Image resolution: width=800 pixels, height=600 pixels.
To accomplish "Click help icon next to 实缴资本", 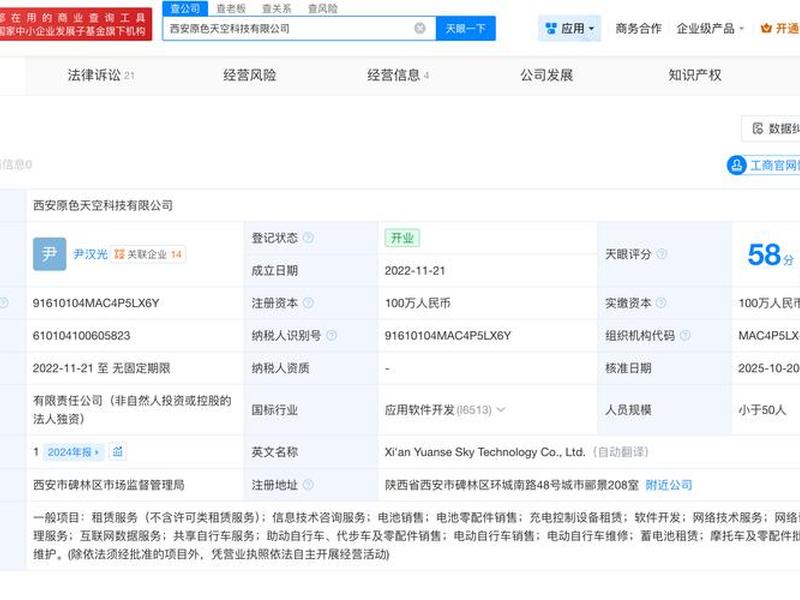I will (661, 303).
